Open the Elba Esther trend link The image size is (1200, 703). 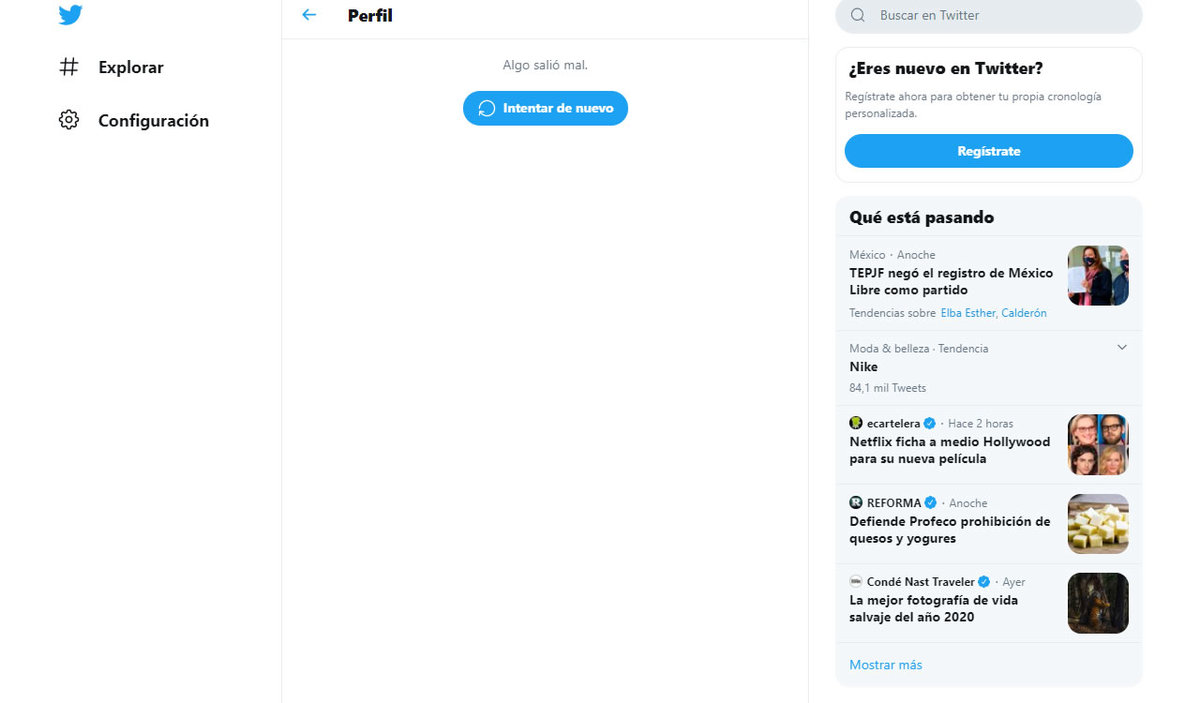pos(968,313)
